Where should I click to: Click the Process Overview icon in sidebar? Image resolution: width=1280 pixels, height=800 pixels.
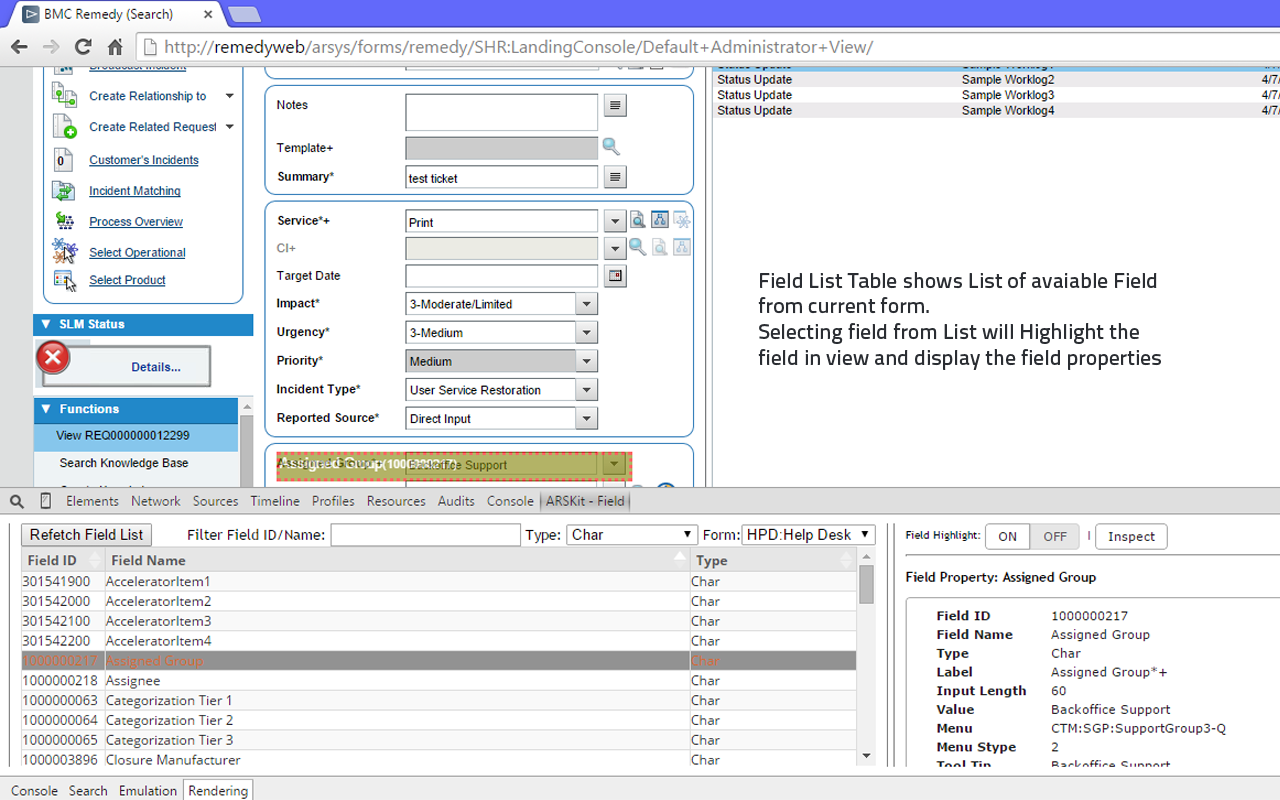pos(66,221)
